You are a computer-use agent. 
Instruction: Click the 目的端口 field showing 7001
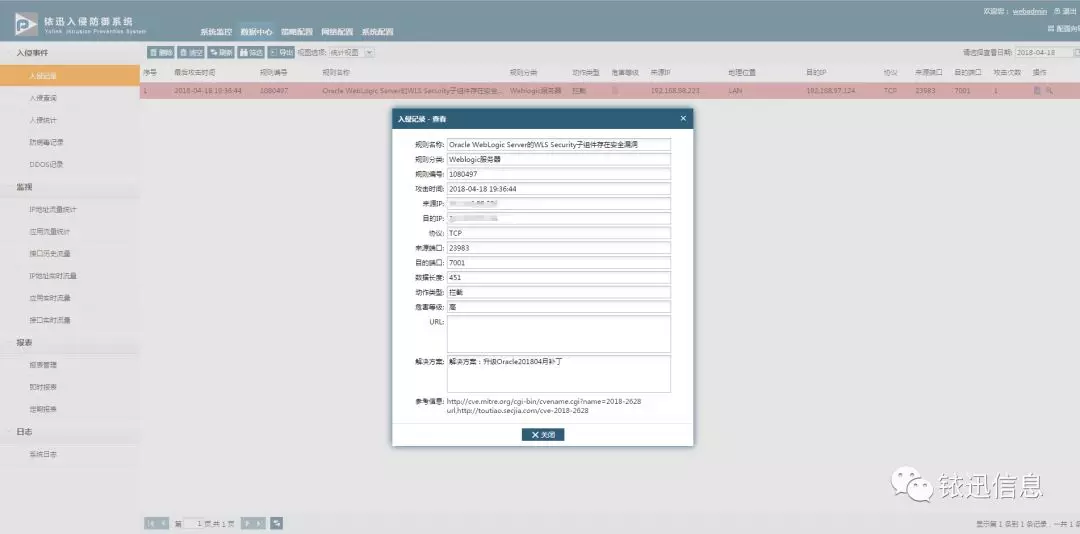[x=559, y=263]
